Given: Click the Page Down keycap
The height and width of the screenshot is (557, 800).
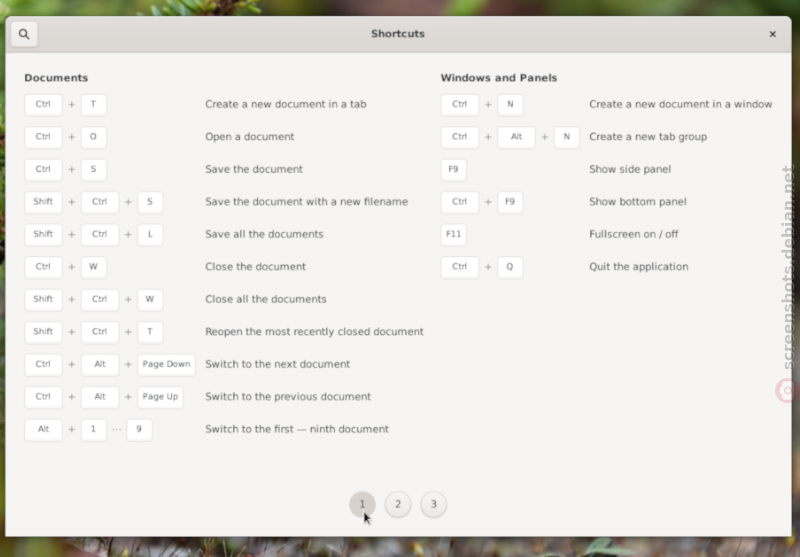Looking at the screenshot, I should pos(166,365).
